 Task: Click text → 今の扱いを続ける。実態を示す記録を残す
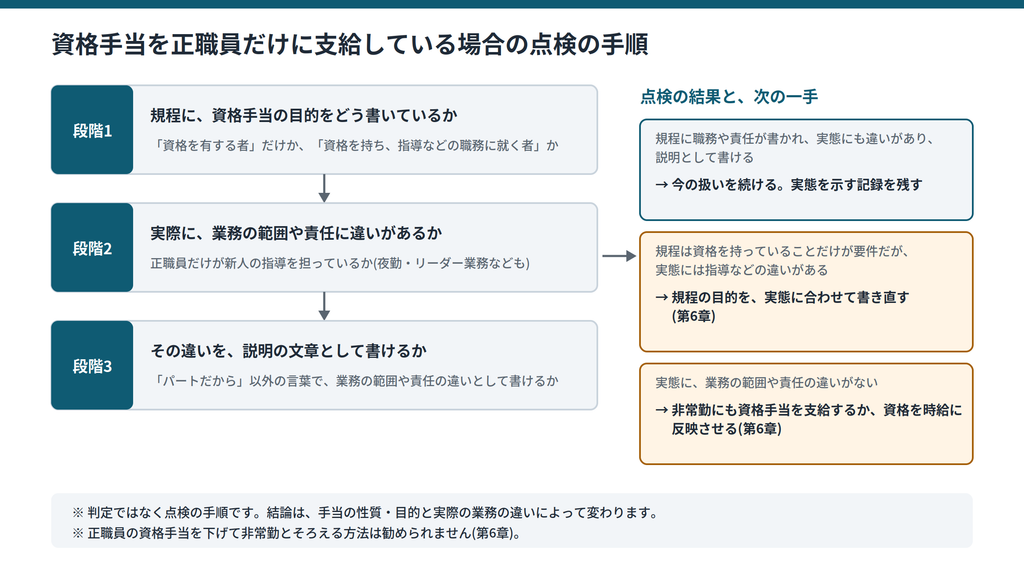pyautogui.click(x=789, y=185)
